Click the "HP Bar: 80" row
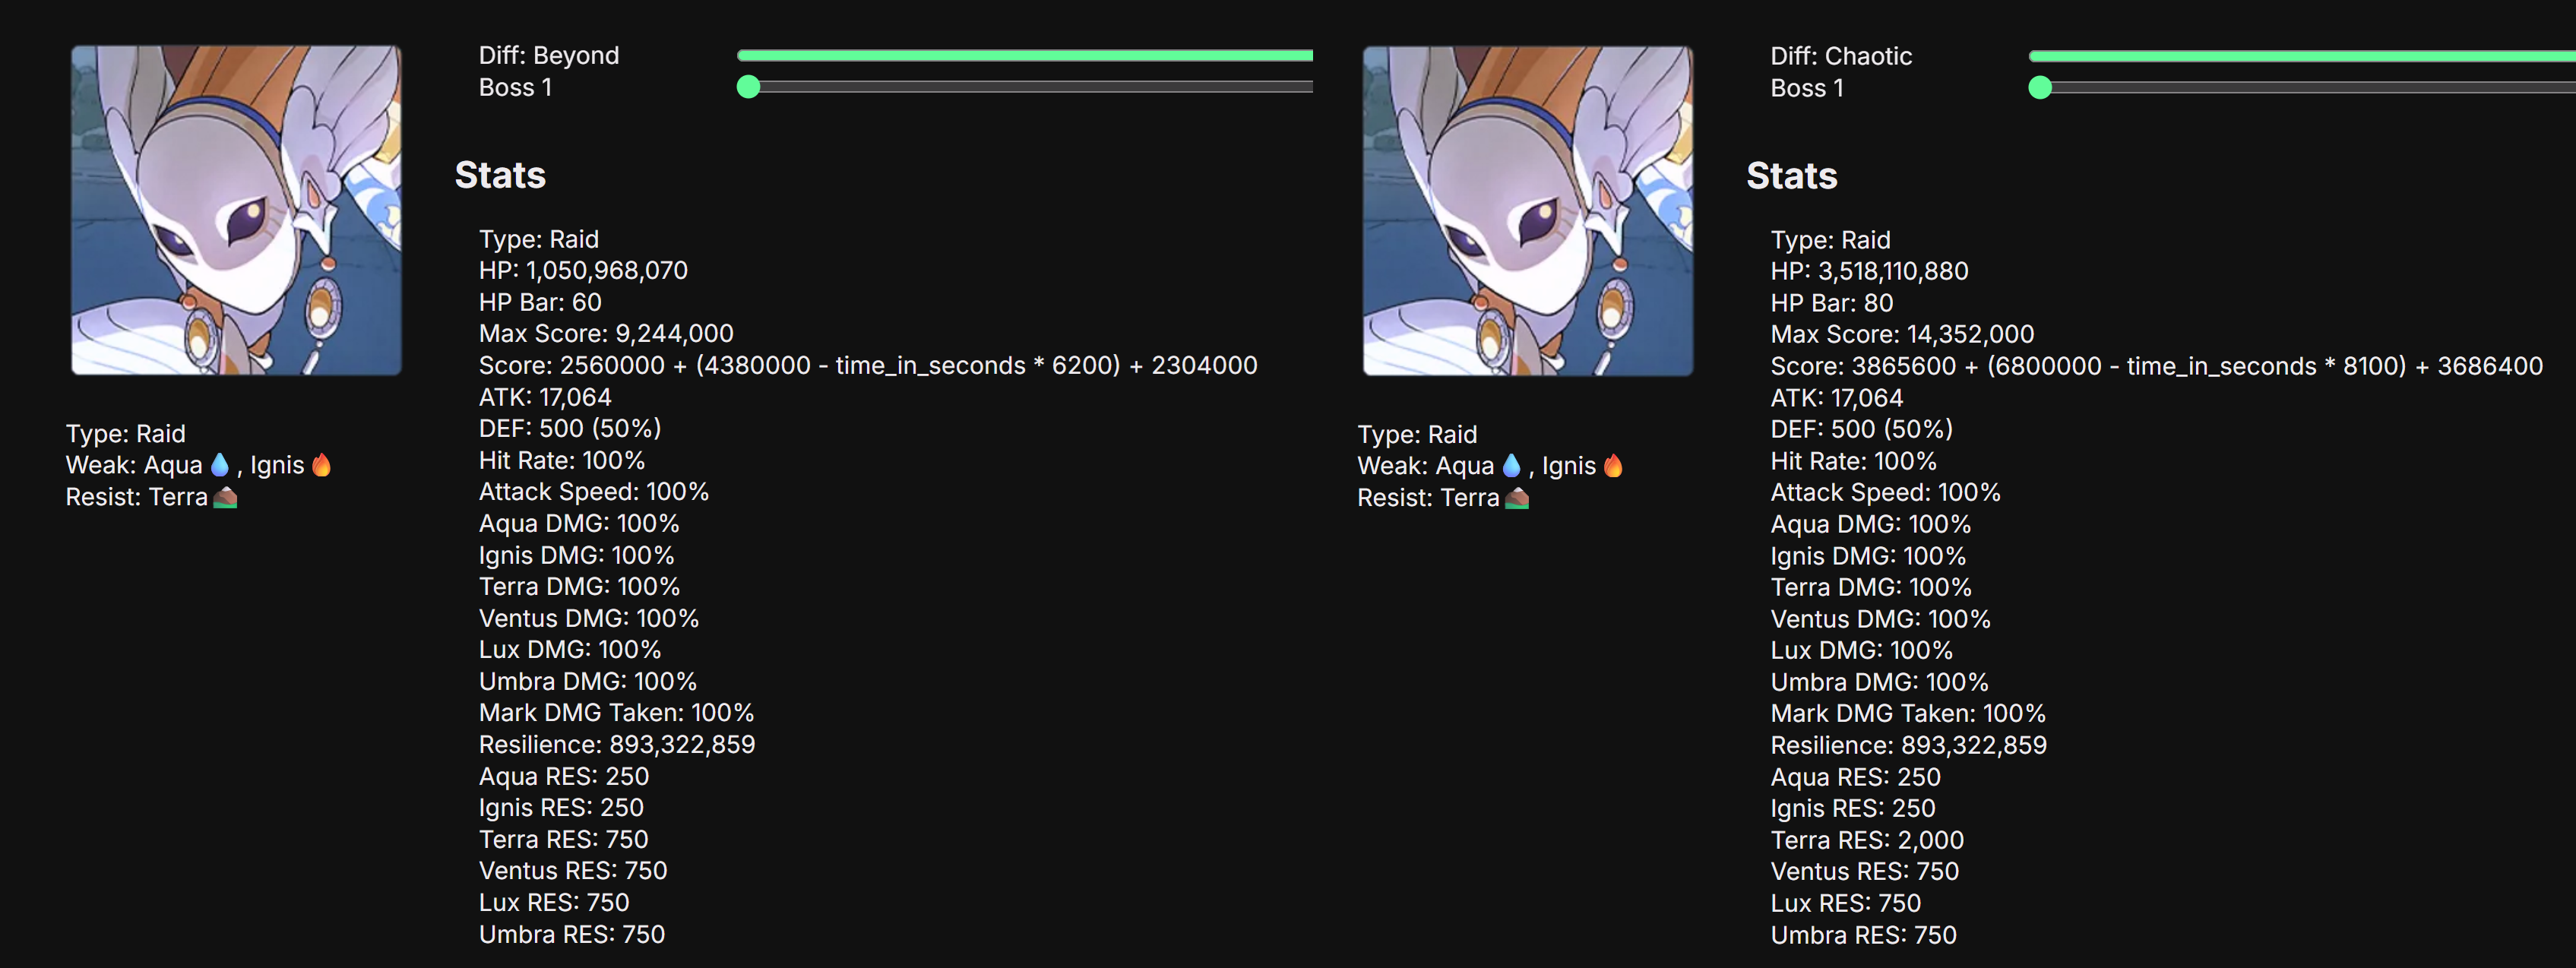The height and width of the screenshot is (968, 2576). tap(1832, 303)
